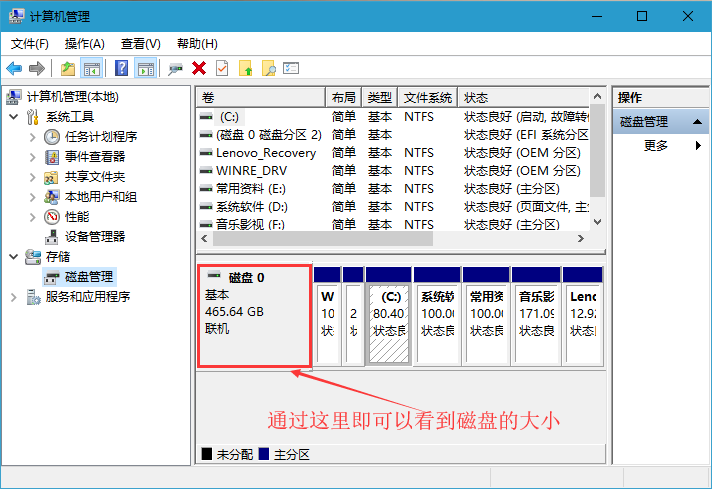Collapse the 系统工具 tree node
Screen dimensions: 712x489
click(14, 117)
